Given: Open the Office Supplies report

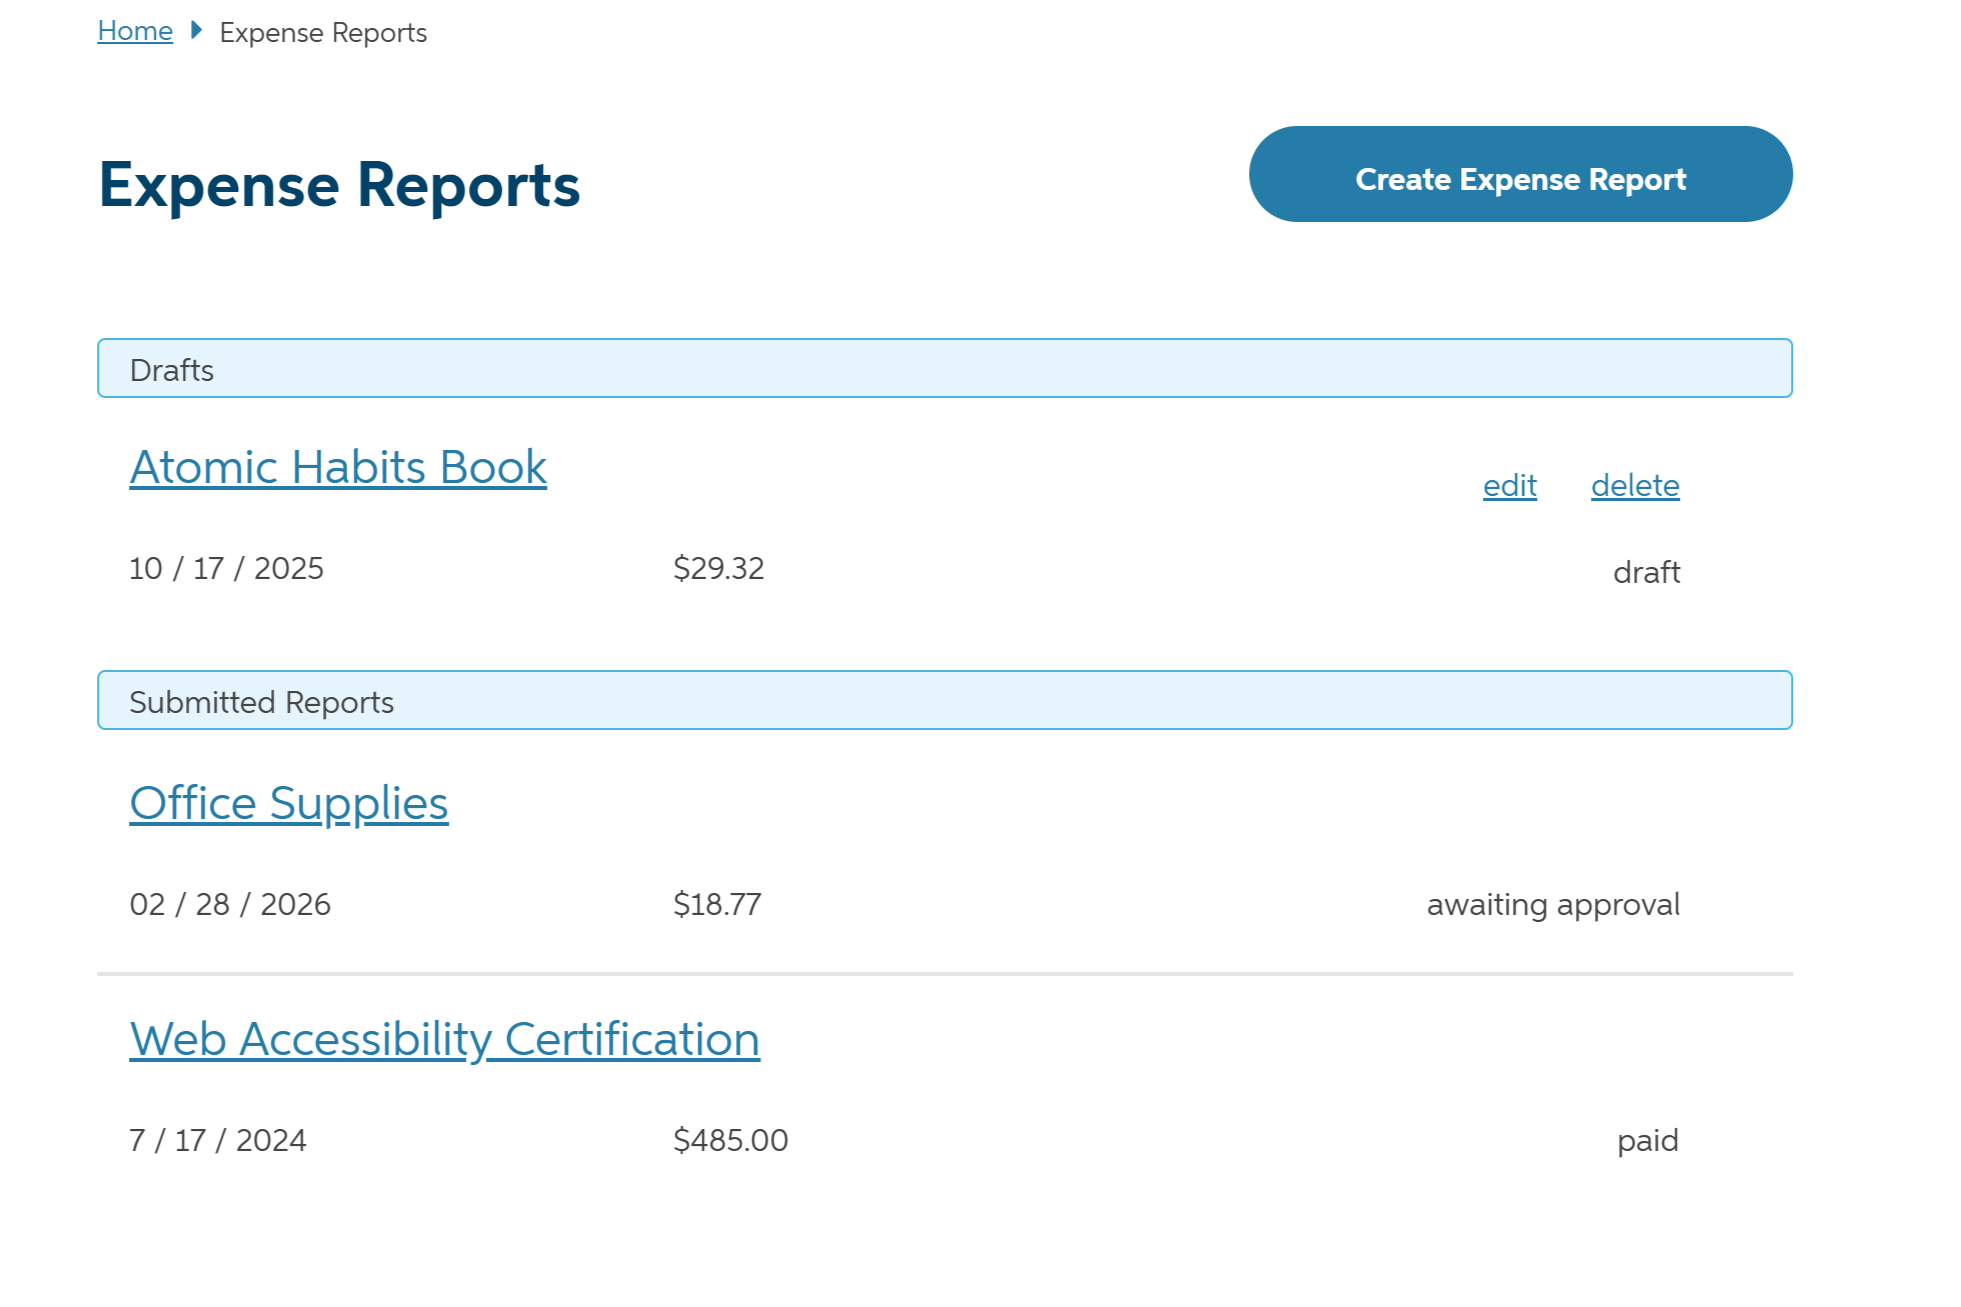Looking at the screenshot, I should coord(289,802).
